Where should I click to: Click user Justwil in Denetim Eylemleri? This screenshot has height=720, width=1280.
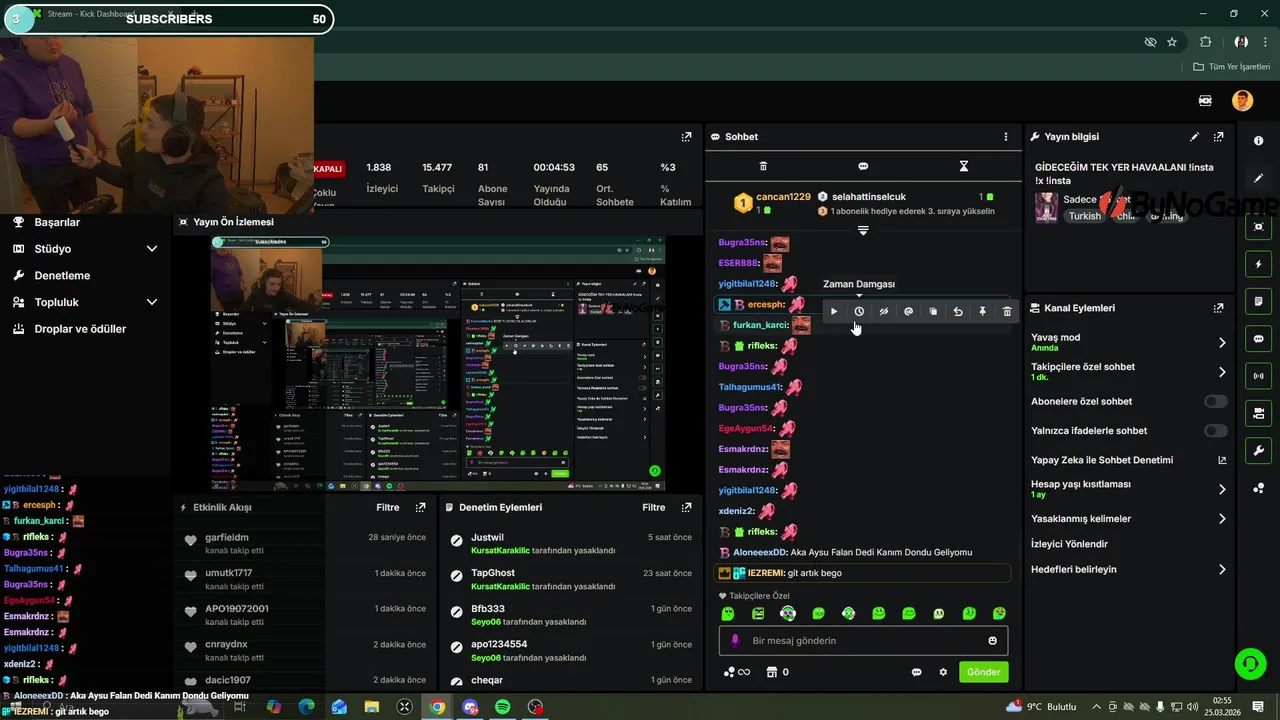pos(487,538)
